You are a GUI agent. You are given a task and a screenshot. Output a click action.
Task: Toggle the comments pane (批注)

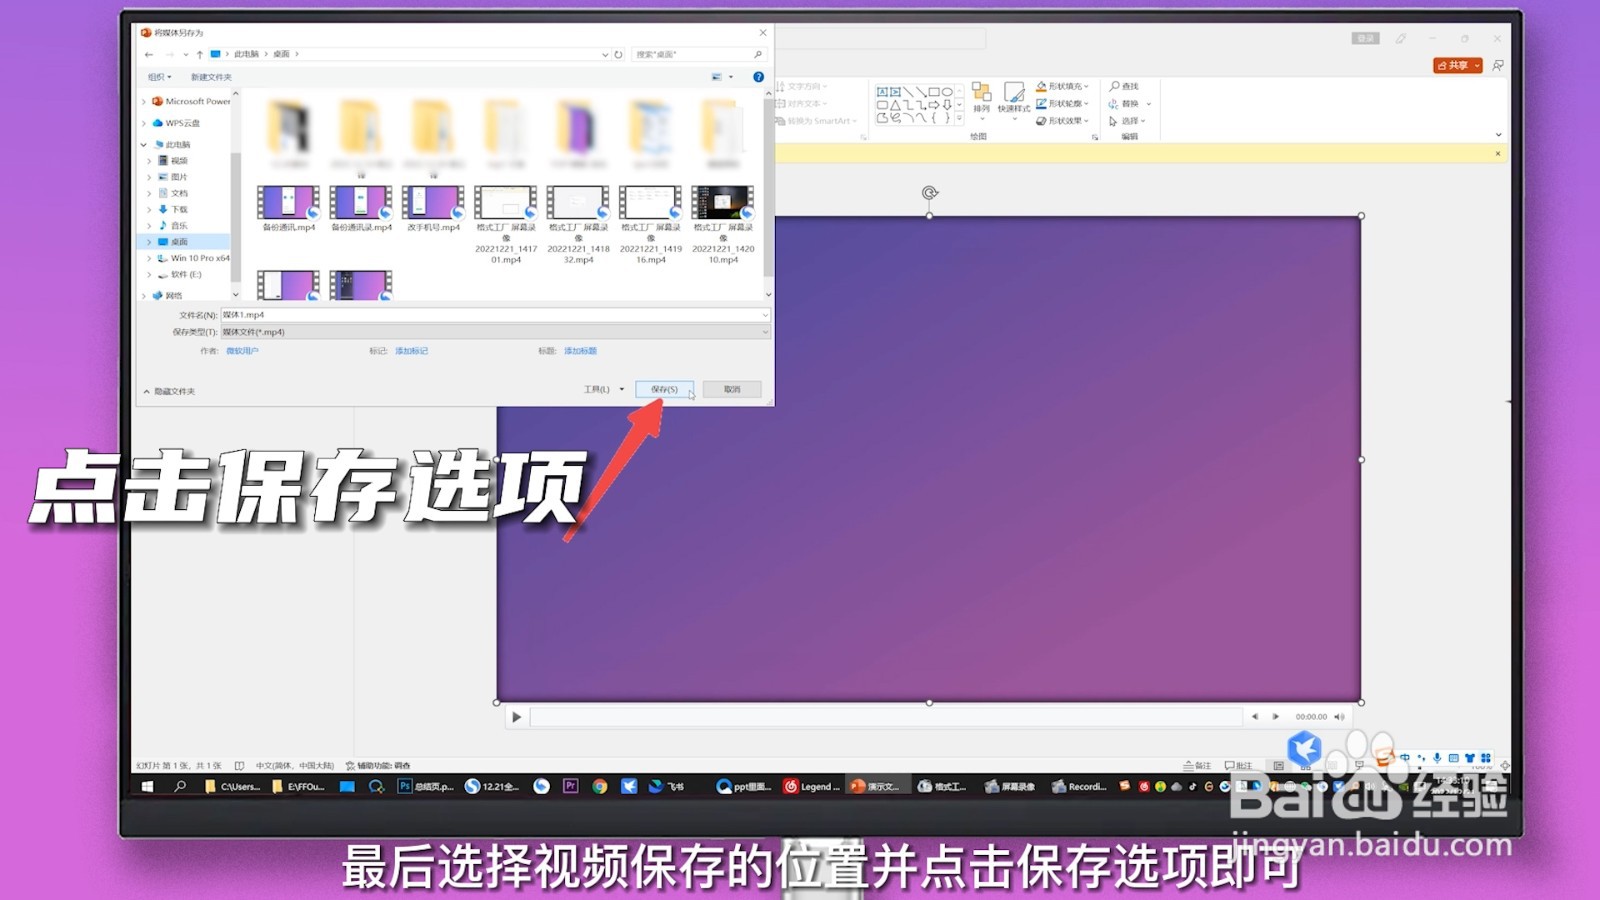point(1240,762)
